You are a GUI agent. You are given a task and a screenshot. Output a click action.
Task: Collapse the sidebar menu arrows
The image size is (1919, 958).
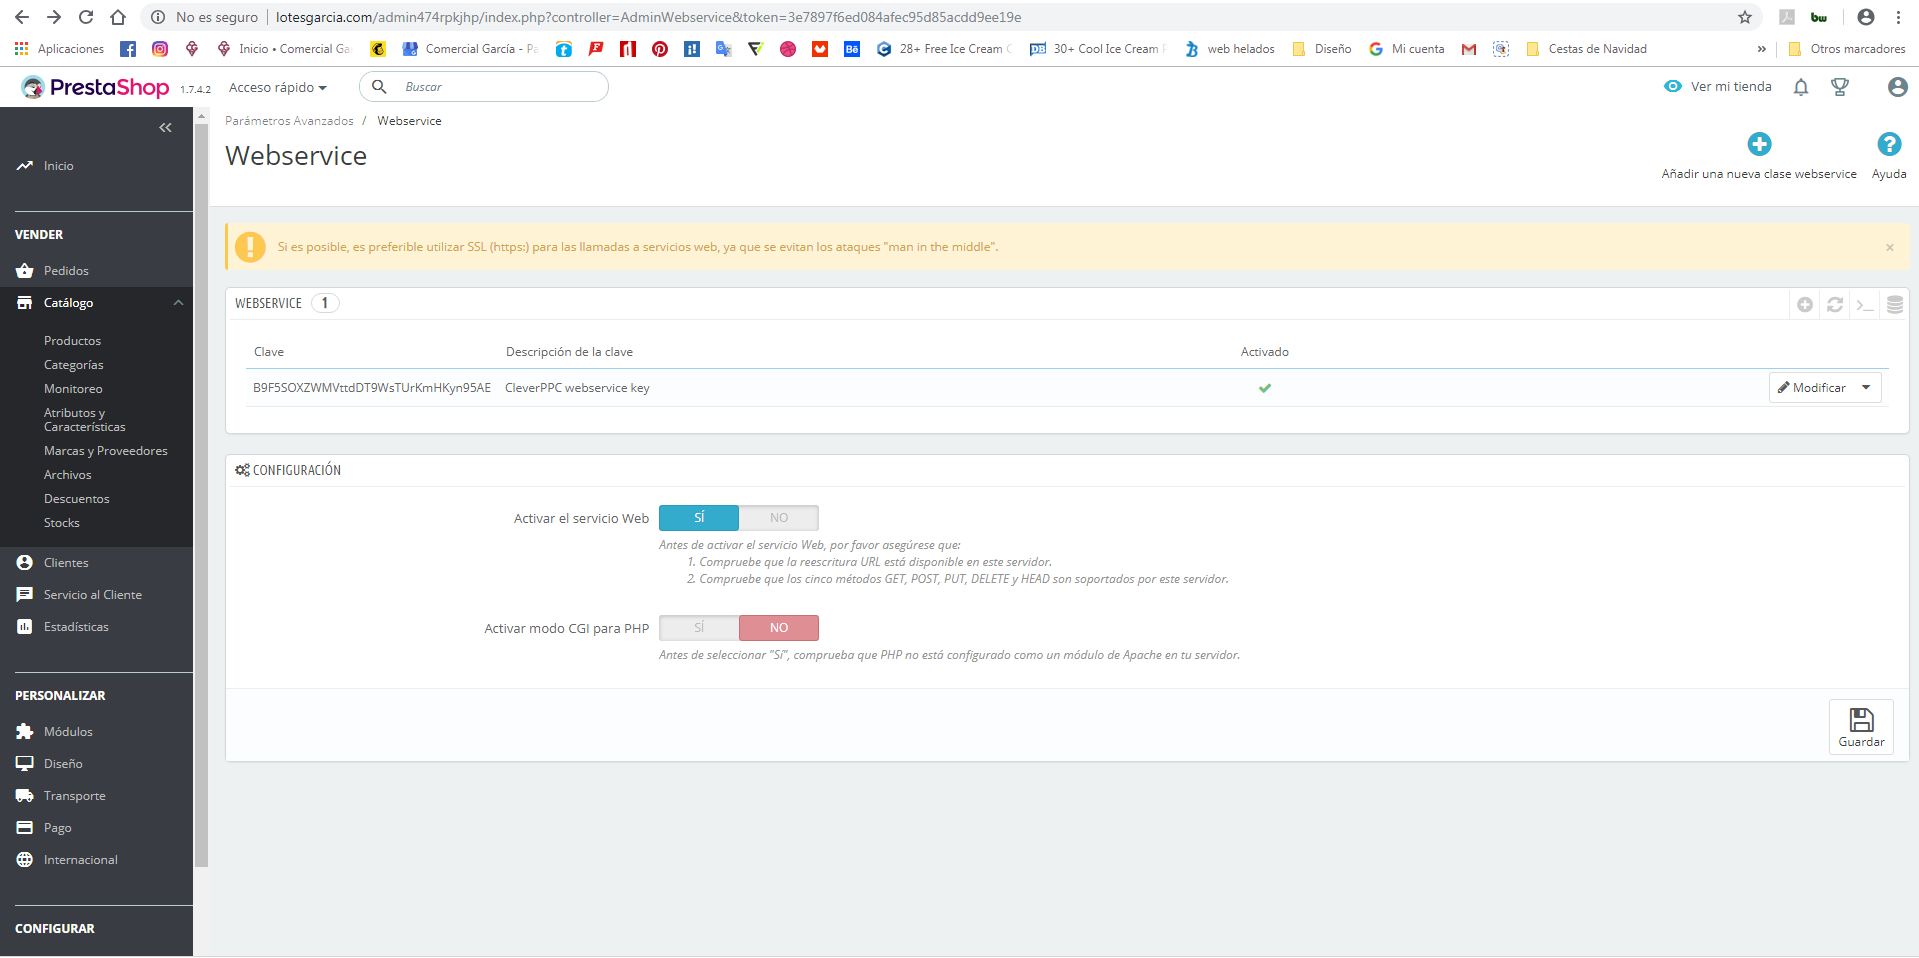coord(166,127)
